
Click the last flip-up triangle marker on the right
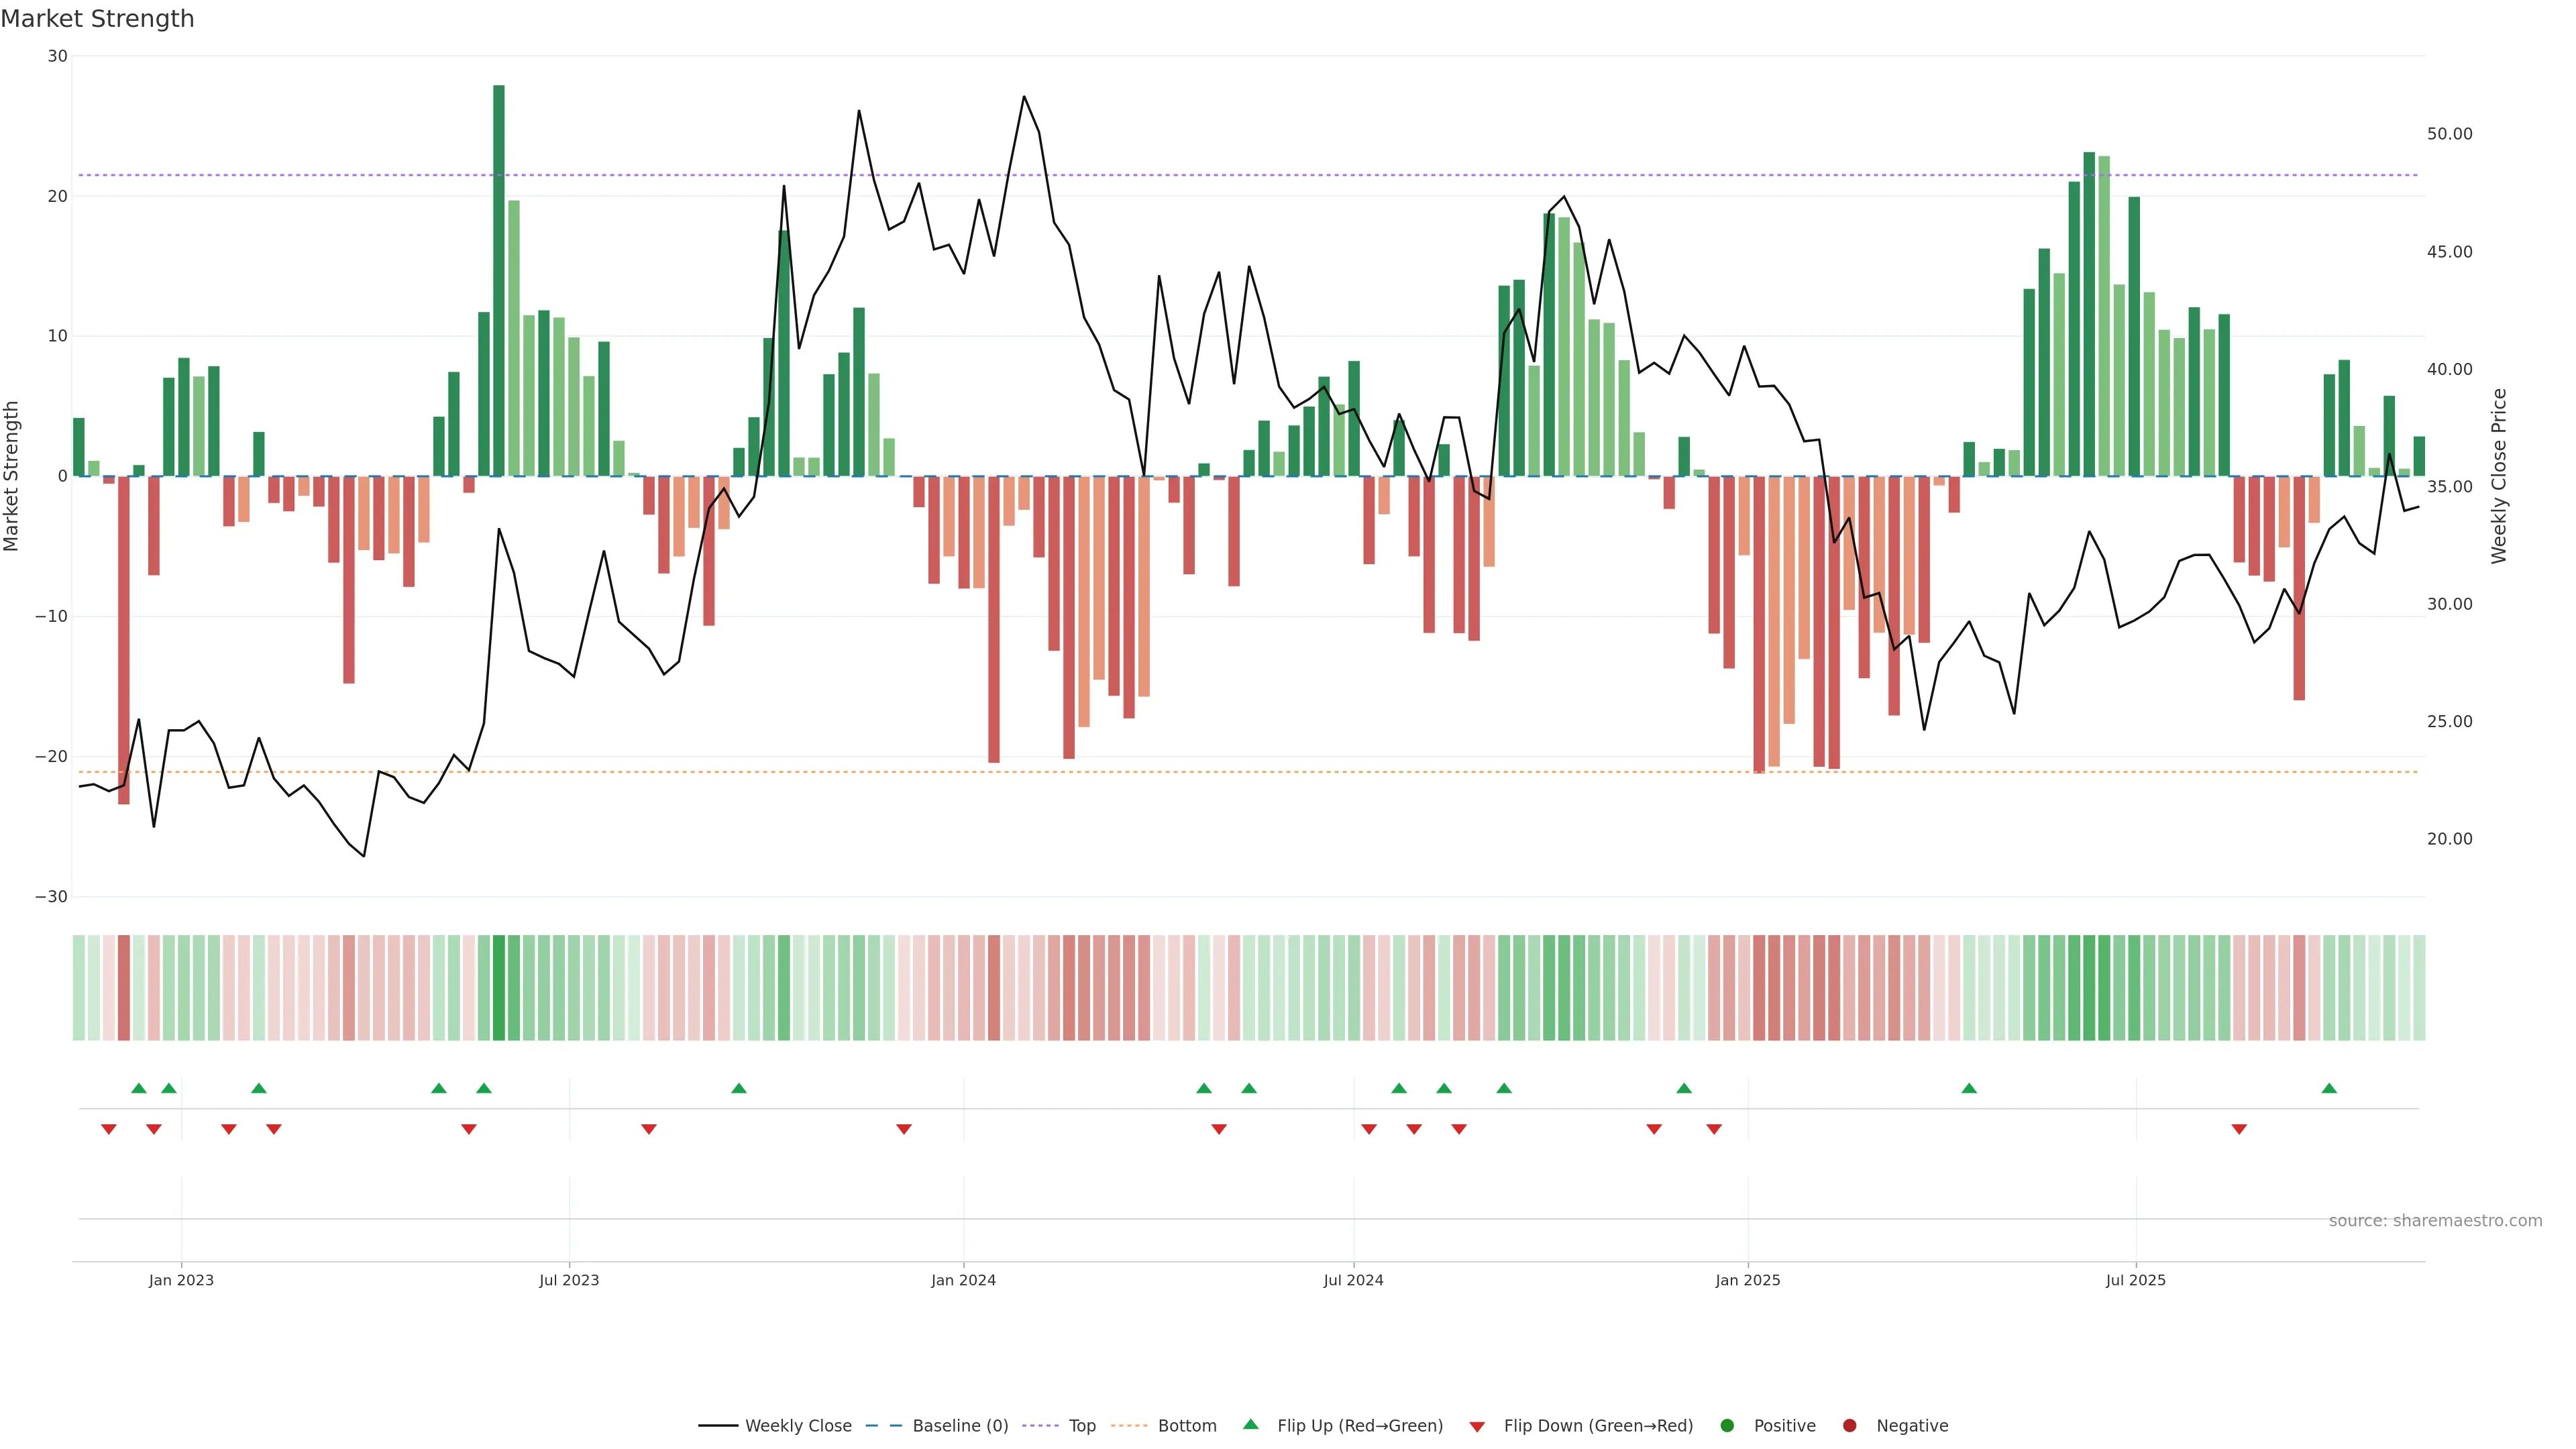[2329, 1088]
